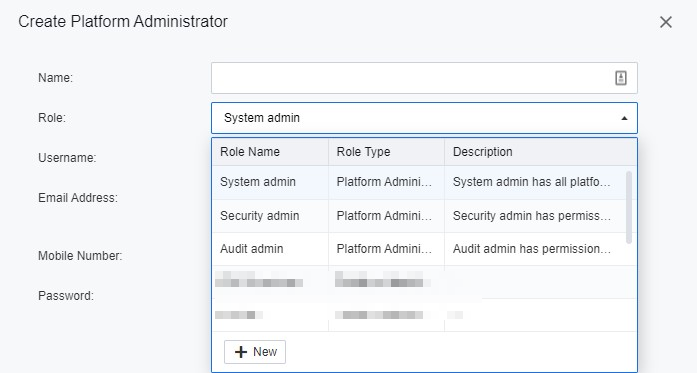Image resolution: width=697 pixels, height=373 pixels.
Task: Click the Description column header
Action: pos(540,152)
